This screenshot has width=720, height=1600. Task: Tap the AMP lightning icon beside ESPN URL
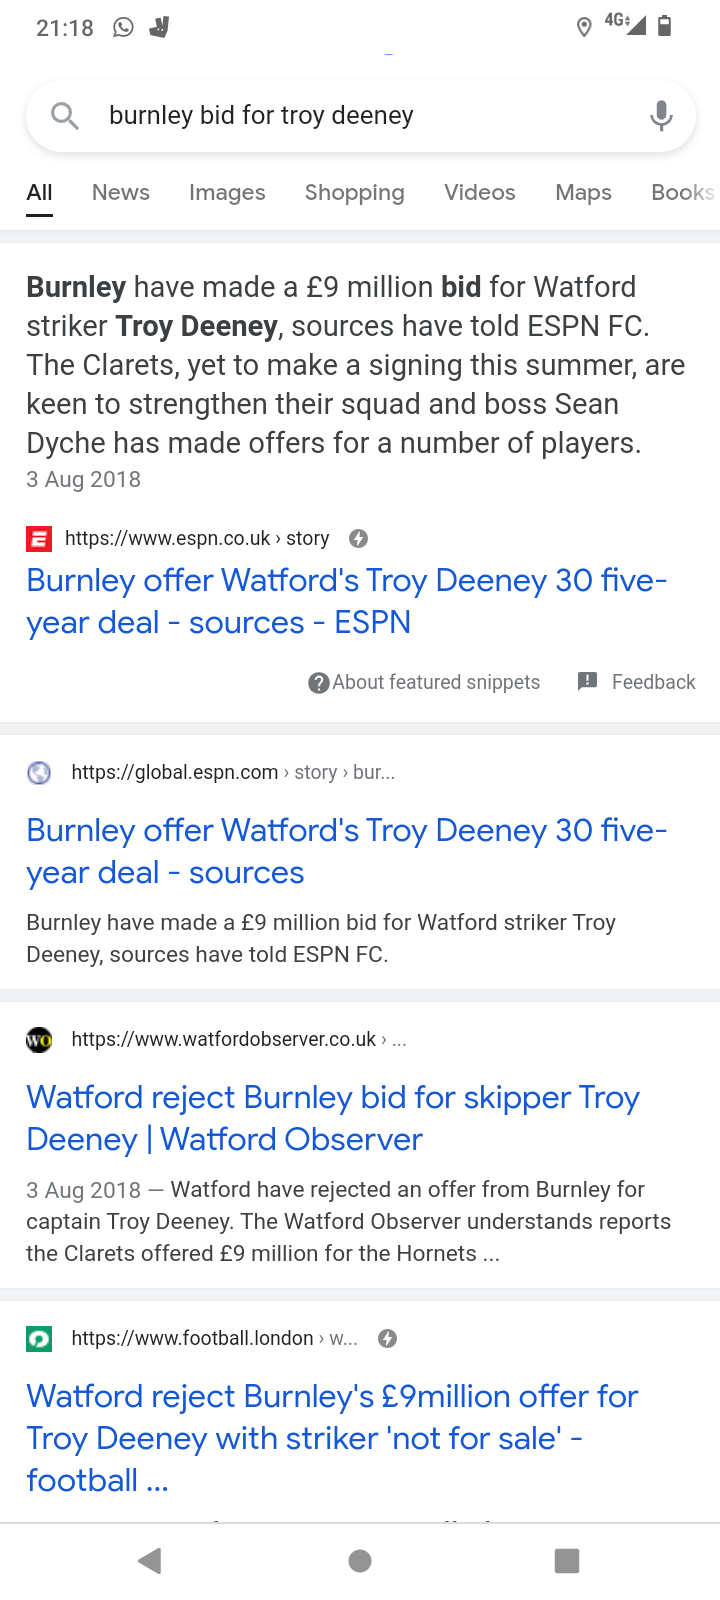pos(358,539)
